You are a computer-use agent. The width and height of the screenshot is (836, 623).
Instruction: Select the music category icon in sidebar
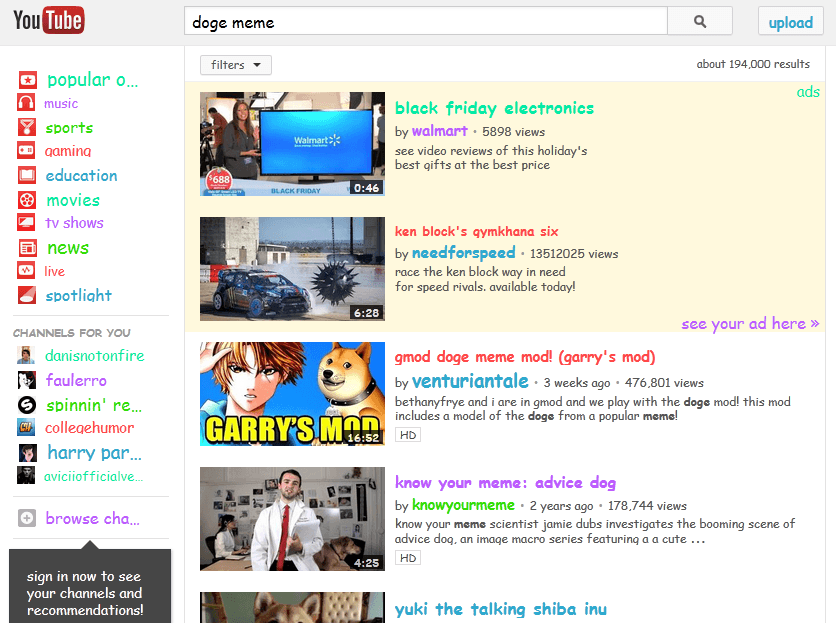[x=26, y=103]
